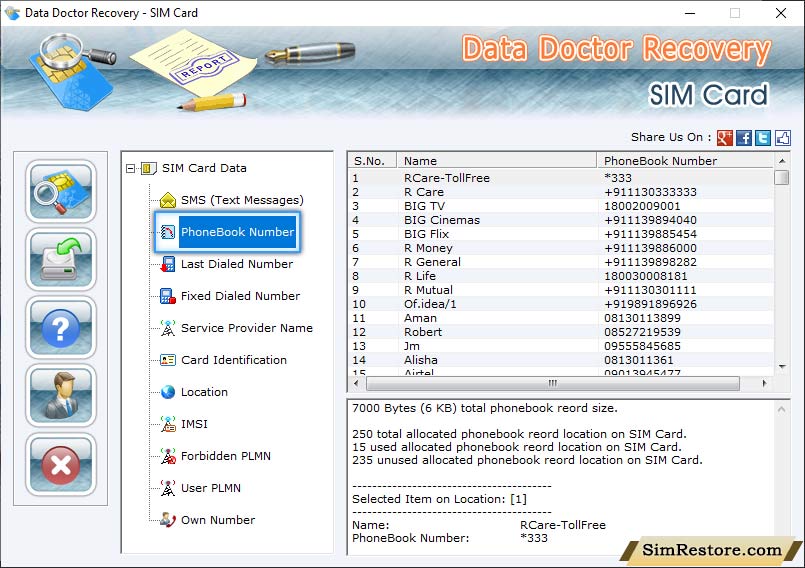Open Last Dialed Number in the tree

click(x=237, y=264)
